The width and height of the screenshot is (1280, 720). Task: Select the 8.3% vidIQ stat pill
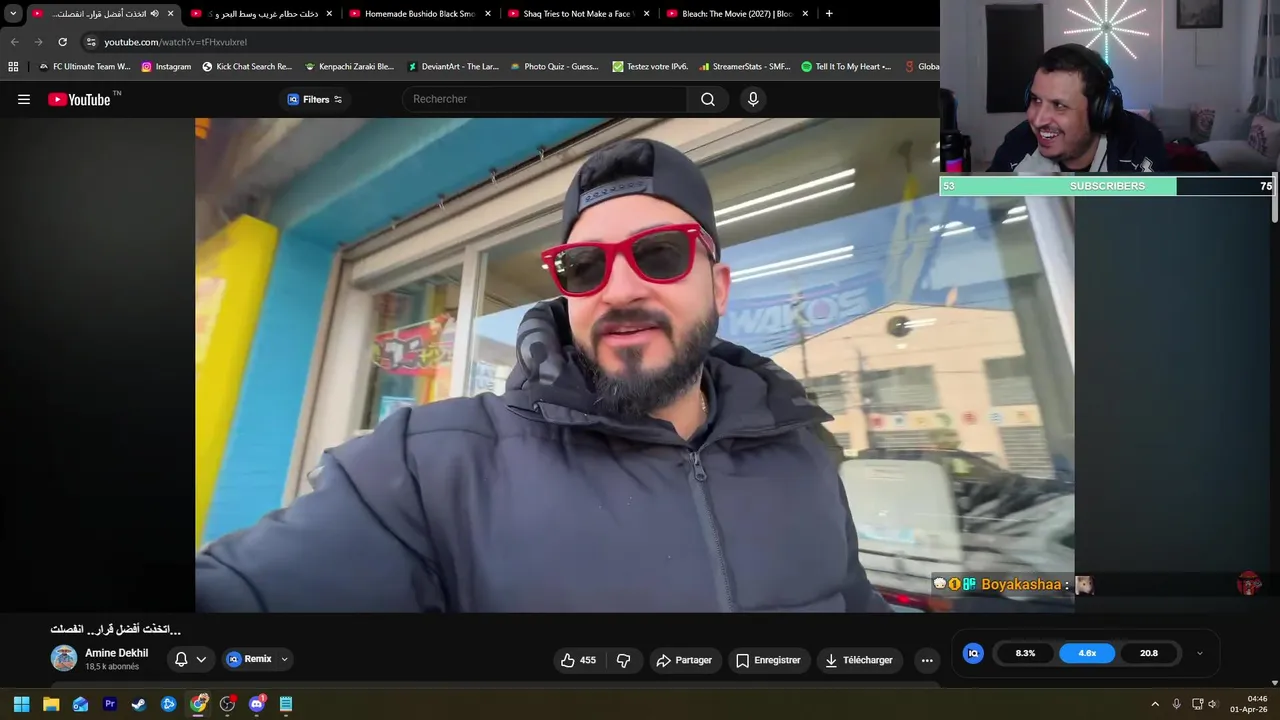click(1025, 653)
